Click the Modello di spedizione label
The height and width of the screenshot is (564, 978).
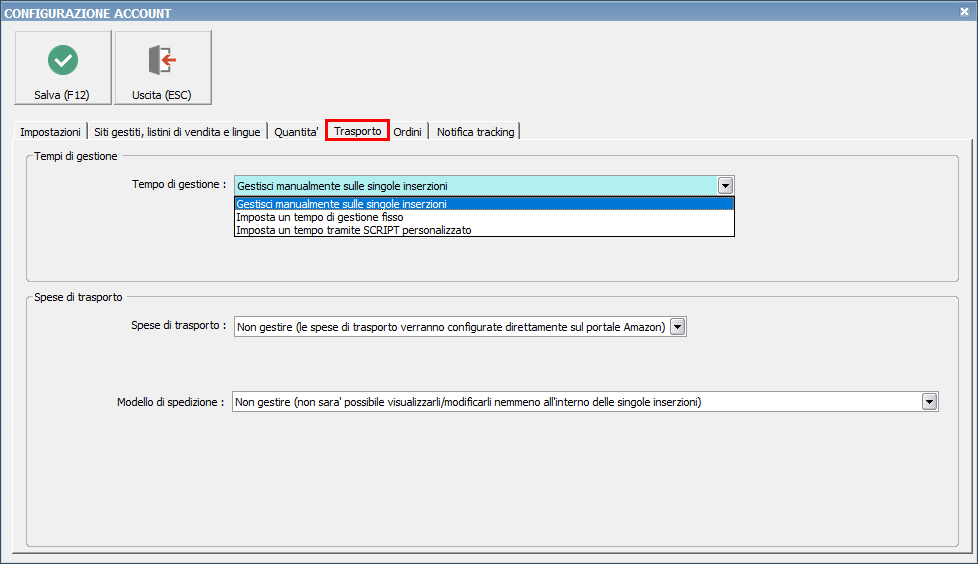pos(171,402)
